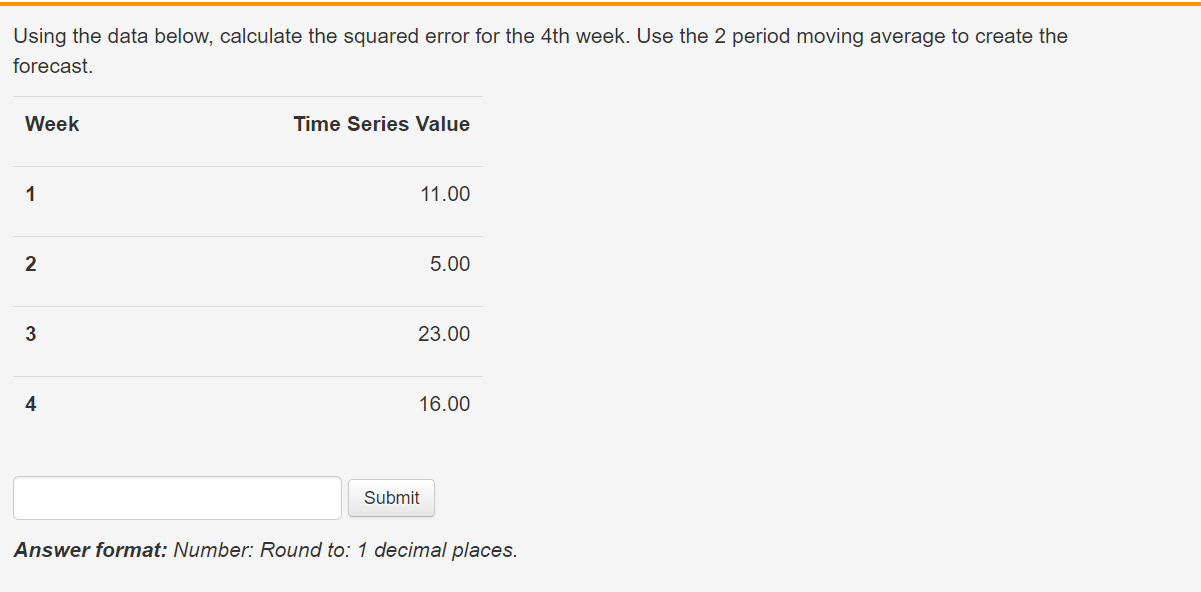Select the Time Series Value column header
Viewport: 1201px width, 592px height.
click(381, 124)
